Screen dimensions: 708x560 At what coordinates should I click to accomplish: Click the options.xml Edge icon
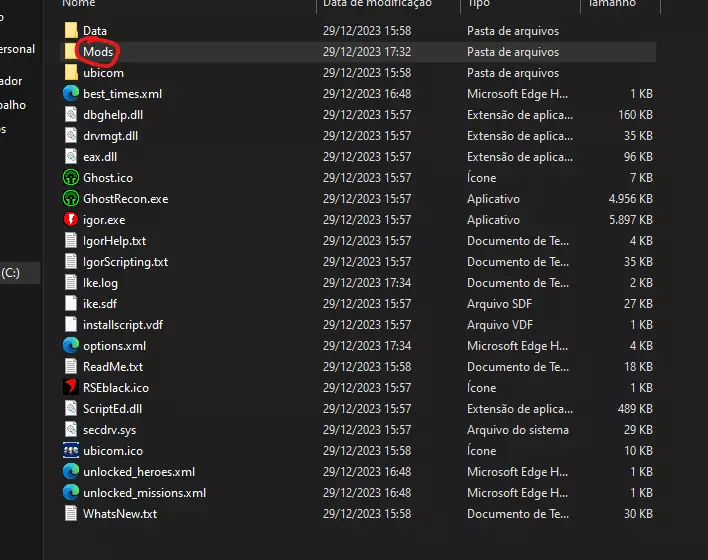pyautogui.click(x=71, y=346)
